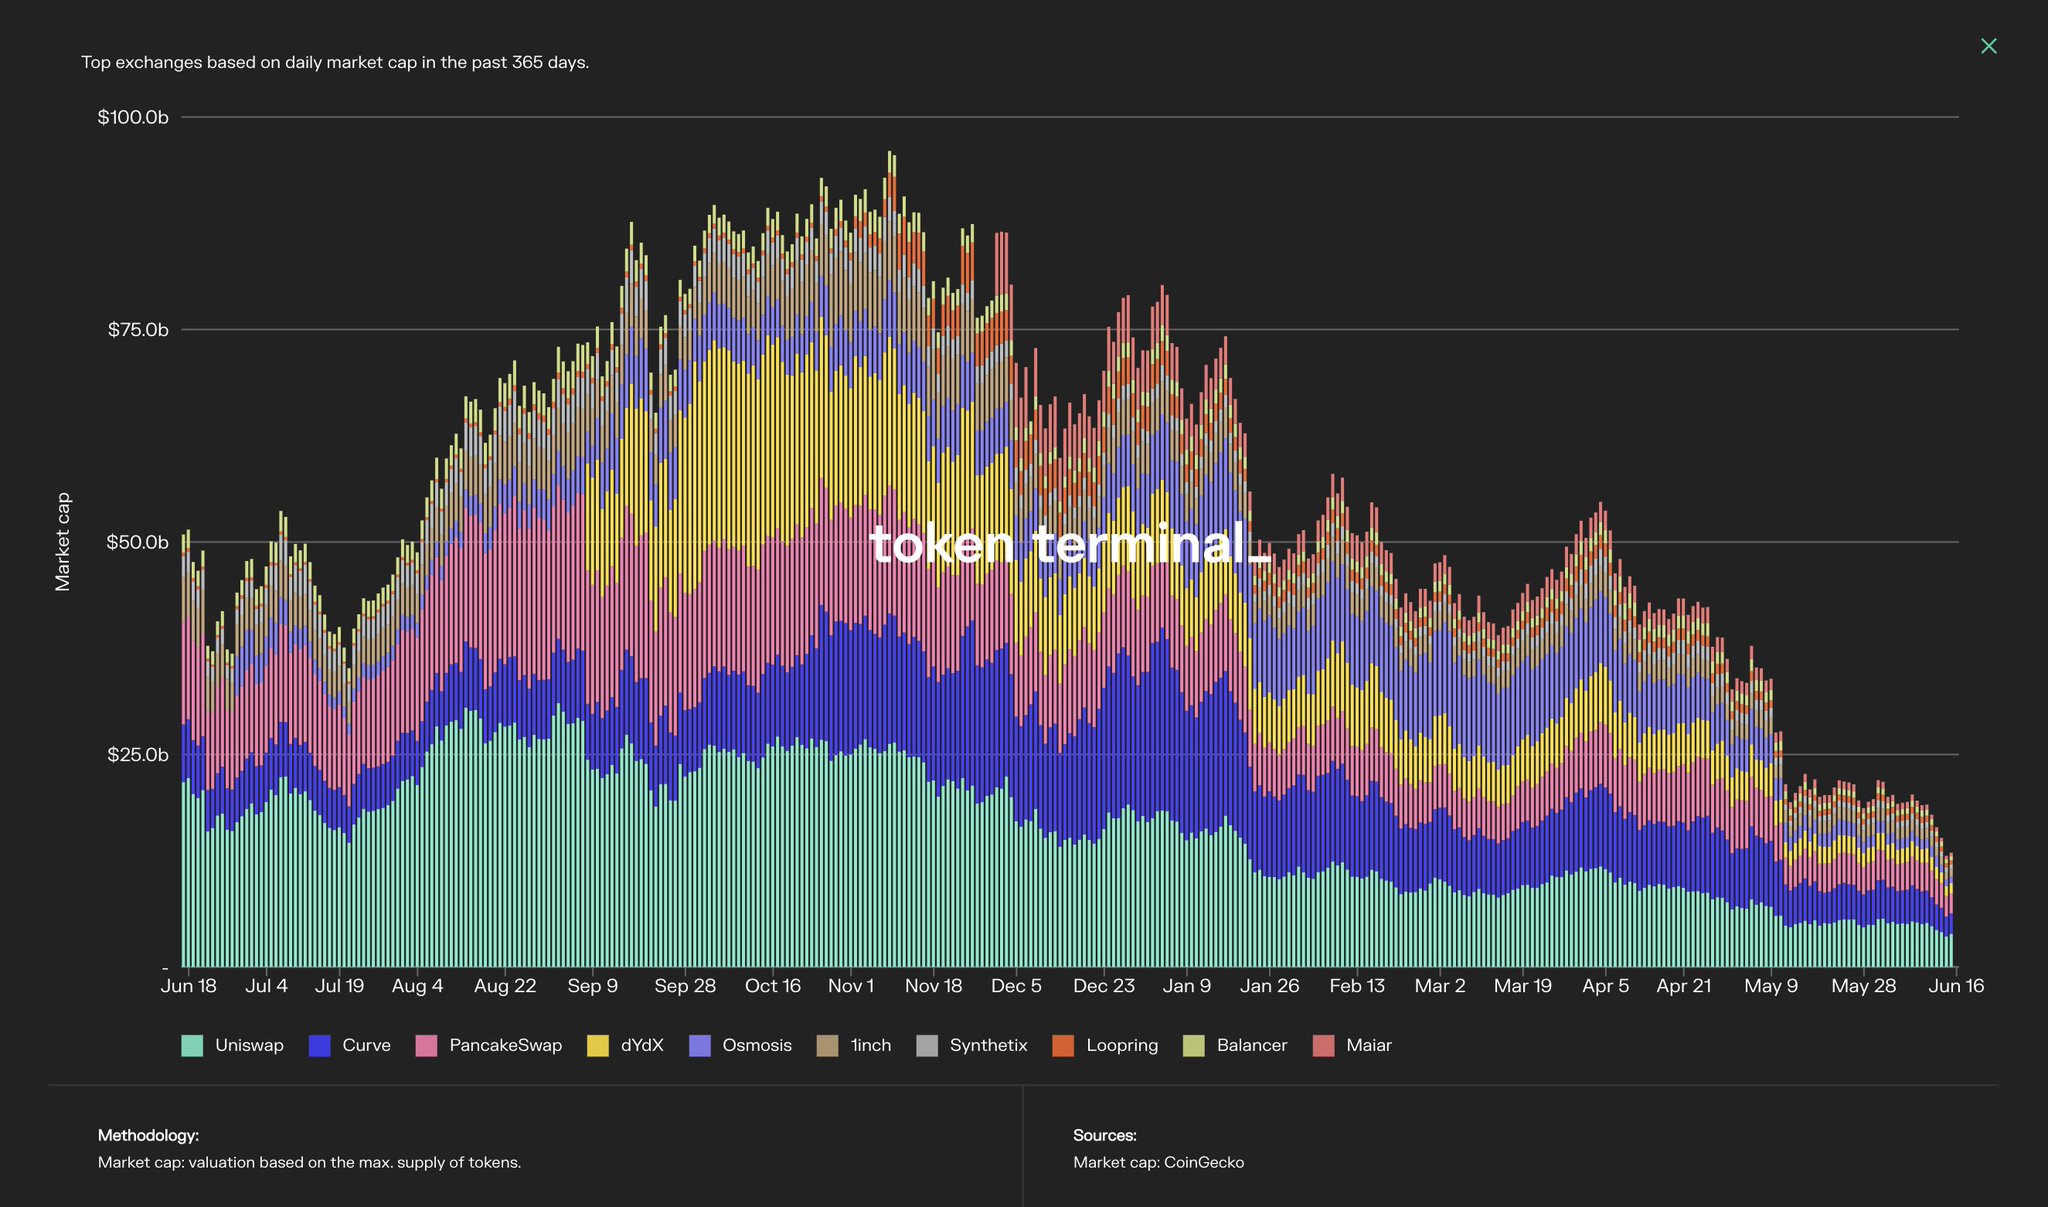Toggle the Uniswap series off in the legend
Screen dimensions: 2048x1207
250,1045
